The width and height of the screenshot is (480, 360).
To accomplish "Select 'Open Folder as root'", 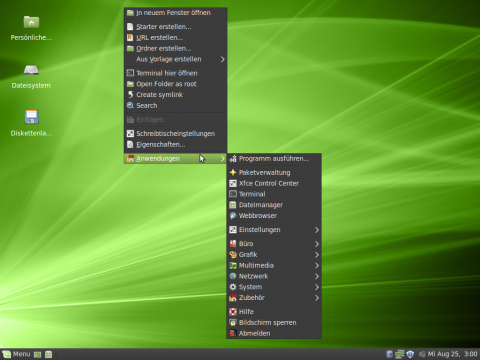I will pyautogui.click(x=176, y=84).
